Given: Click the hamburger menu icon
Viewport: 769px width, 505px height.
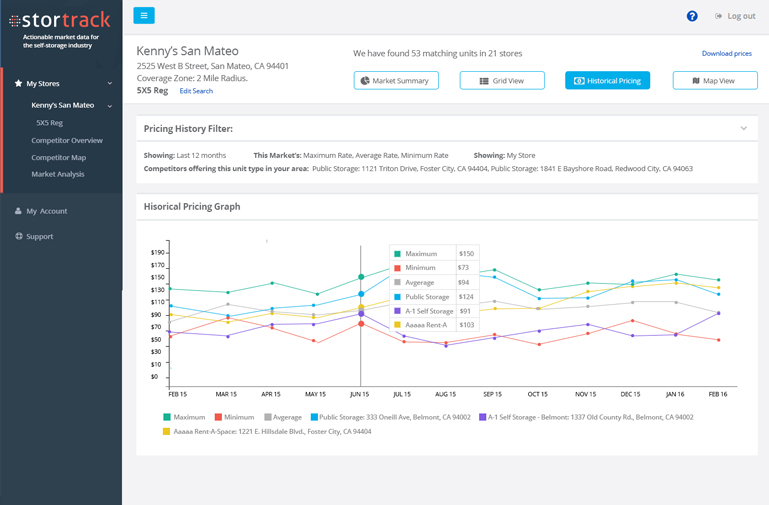Looking at the screenshot, I should coord(144,16).
